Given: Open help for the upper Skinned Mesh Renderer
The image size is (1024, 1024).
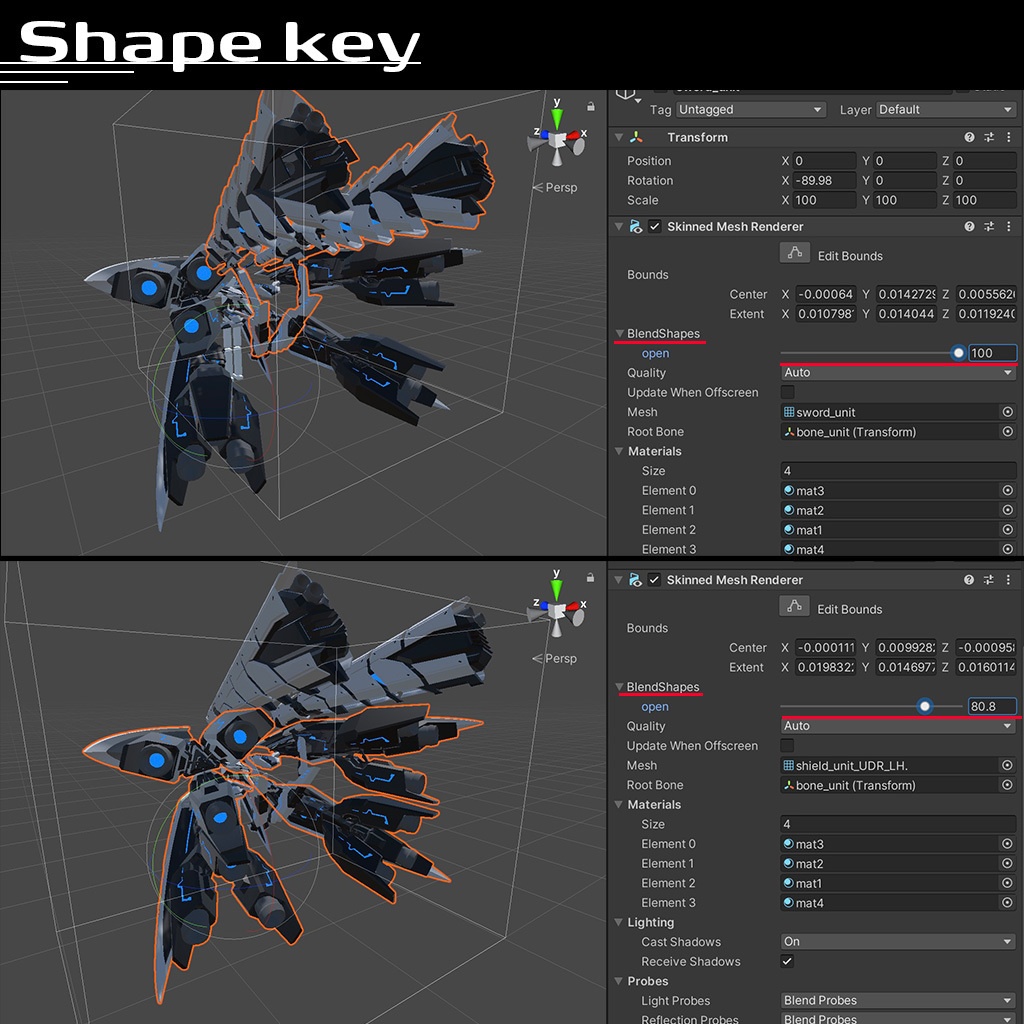Looking at the screenshot, I should (x=969, y=227).
